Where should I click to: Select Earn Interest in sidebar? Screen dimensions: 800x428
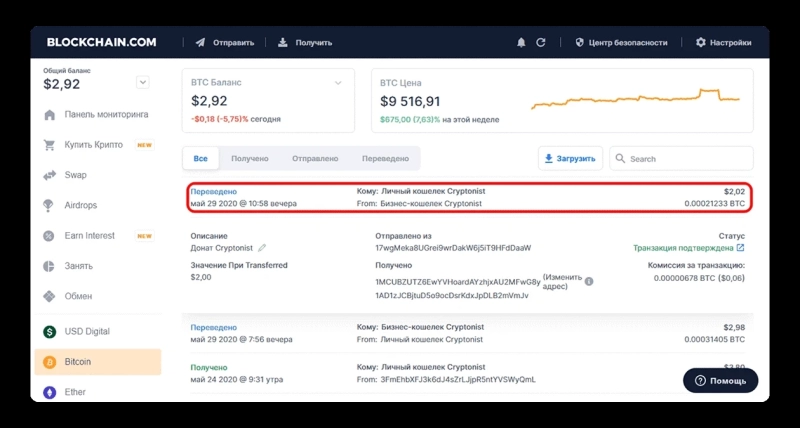click(x=90, y=236)
